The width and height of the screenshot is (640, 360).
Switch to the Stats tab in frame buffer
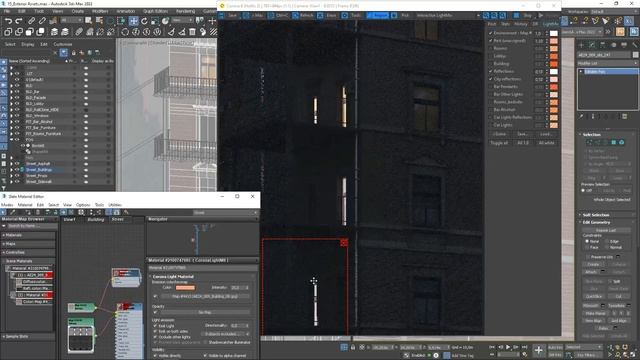(x=505, y=24)
